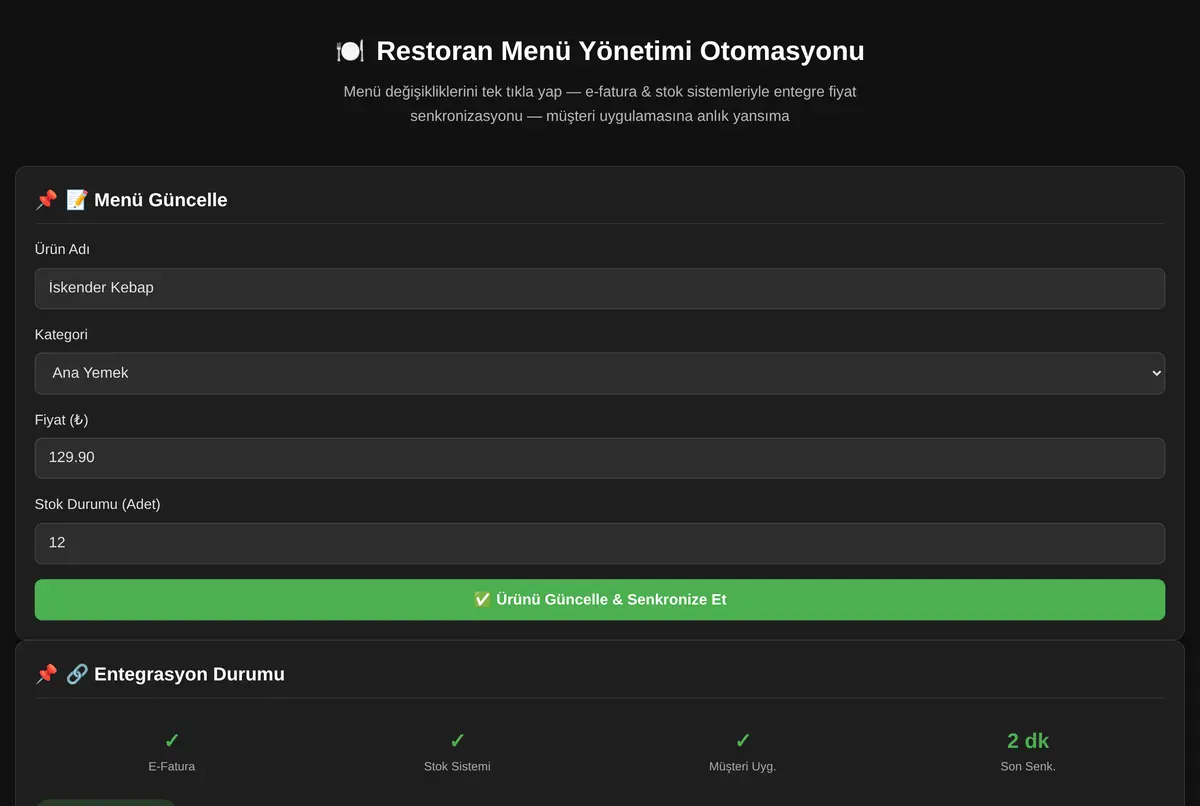This screenshot has width=1200, height=806.
Task: Click the plate icon in page title
Action: tap(350, 51)
